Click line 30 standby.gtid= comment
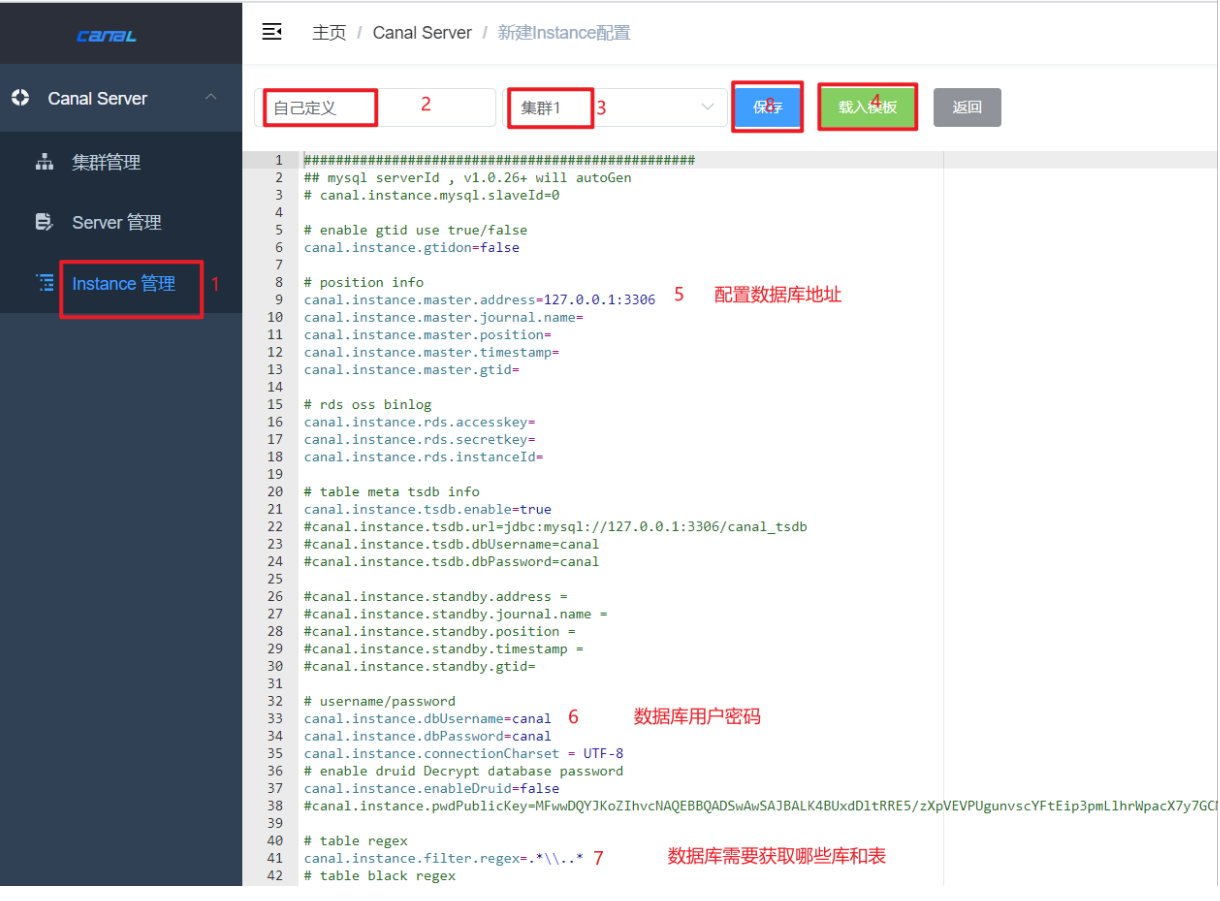 click(420, 666)
